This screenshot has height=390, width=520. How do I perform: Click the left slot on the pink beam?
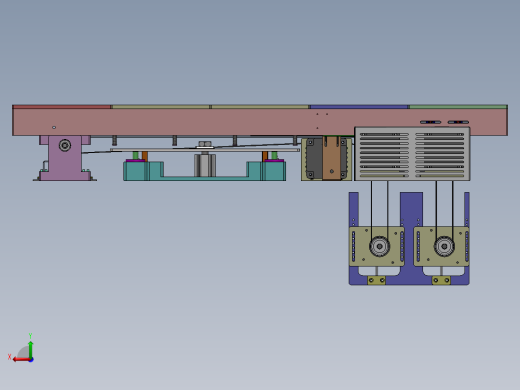click(x=430, y=122)
